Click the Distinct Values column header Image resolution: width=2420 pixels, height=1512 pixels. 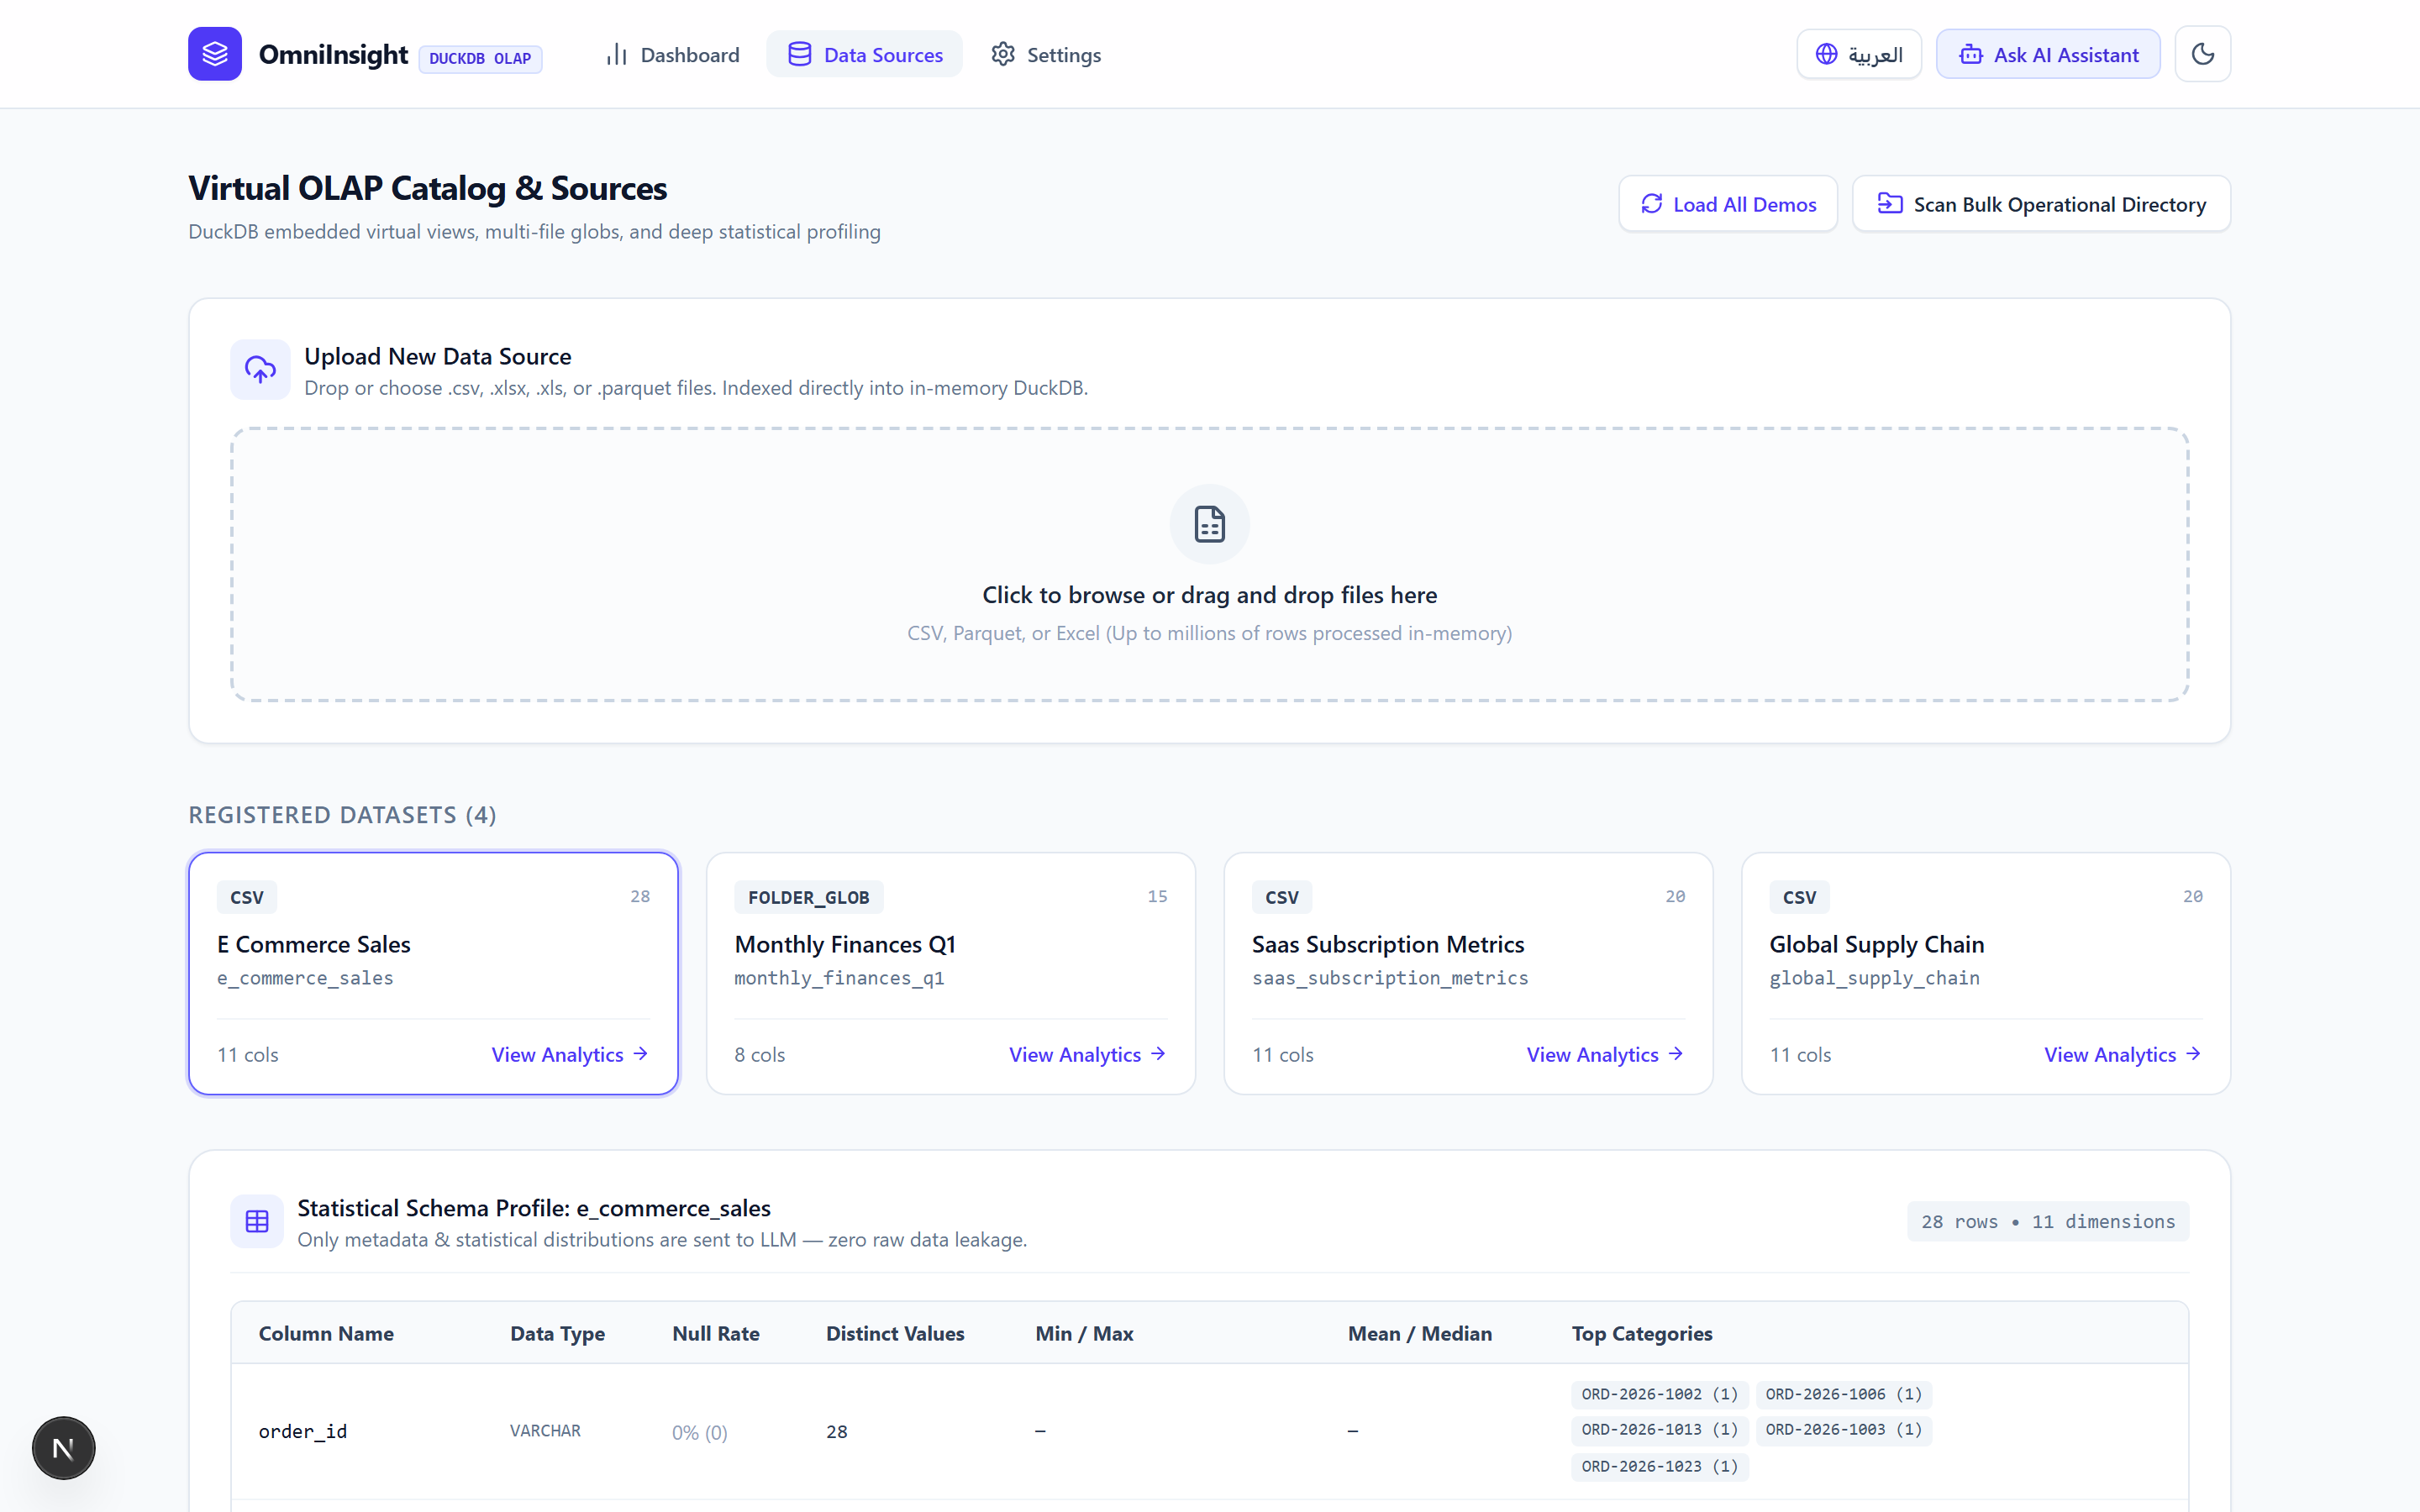coord(895,1333)
